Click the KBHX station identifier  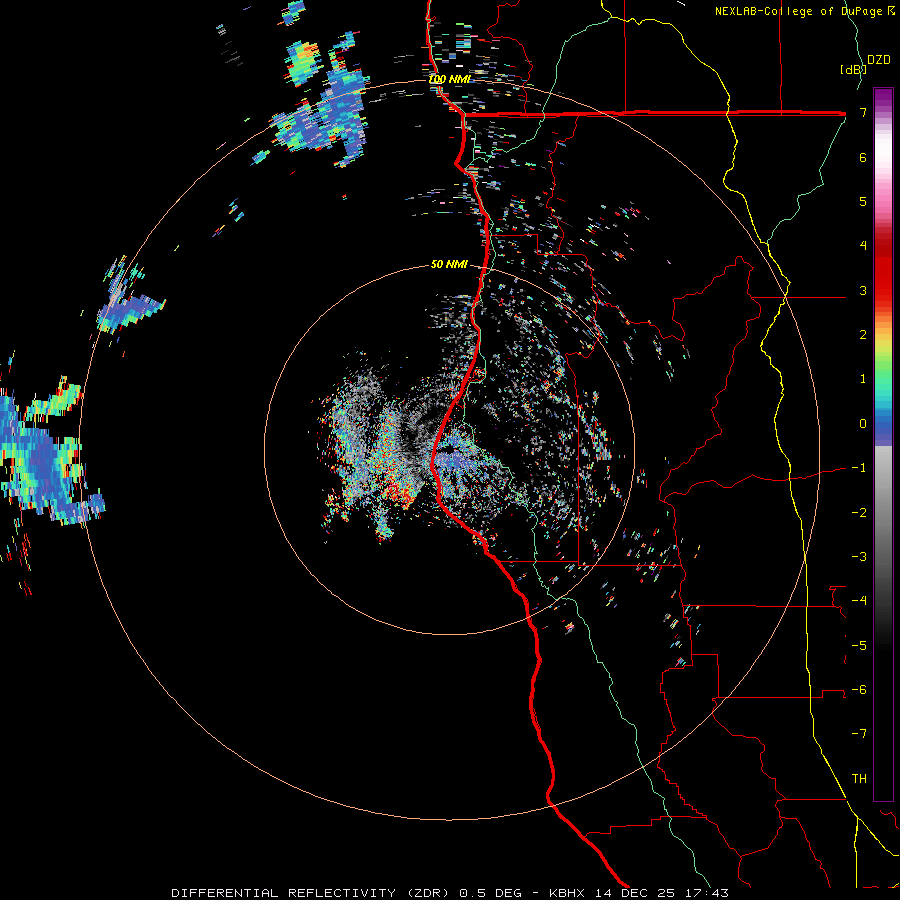(x=568, y=893)
